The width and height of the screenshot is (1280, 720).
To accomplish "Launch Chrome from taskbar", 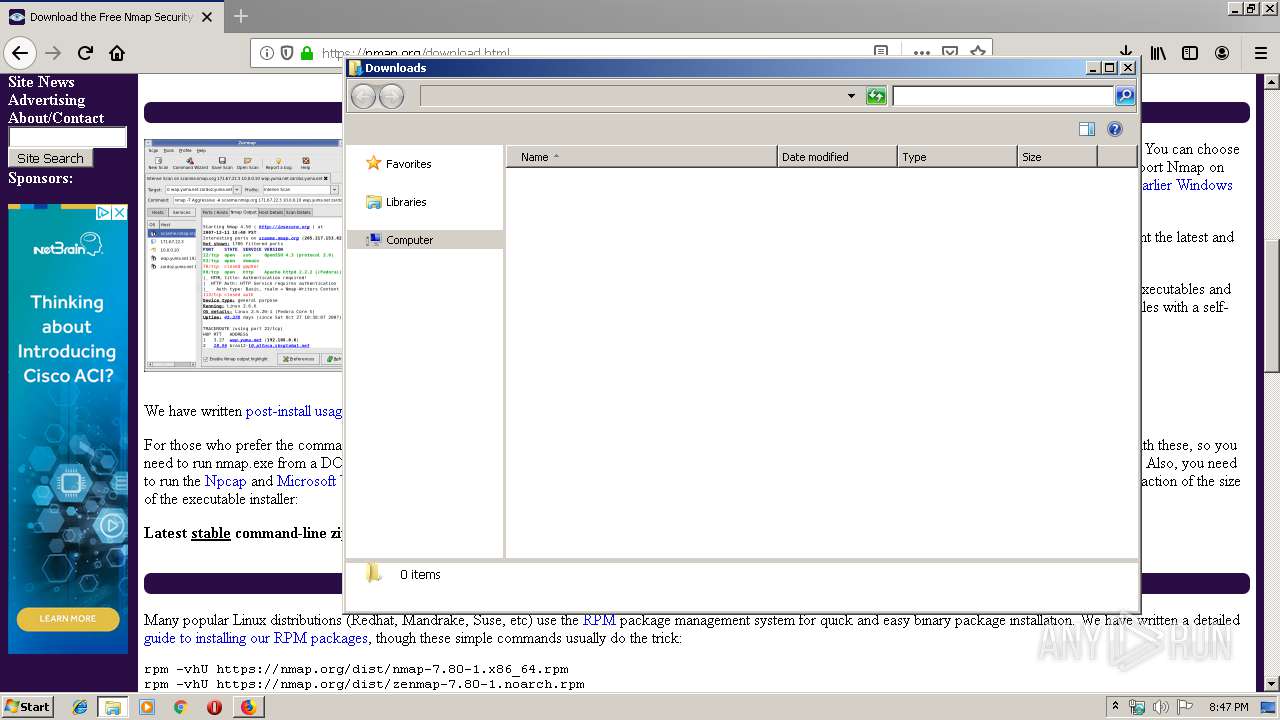I will 180,707.
